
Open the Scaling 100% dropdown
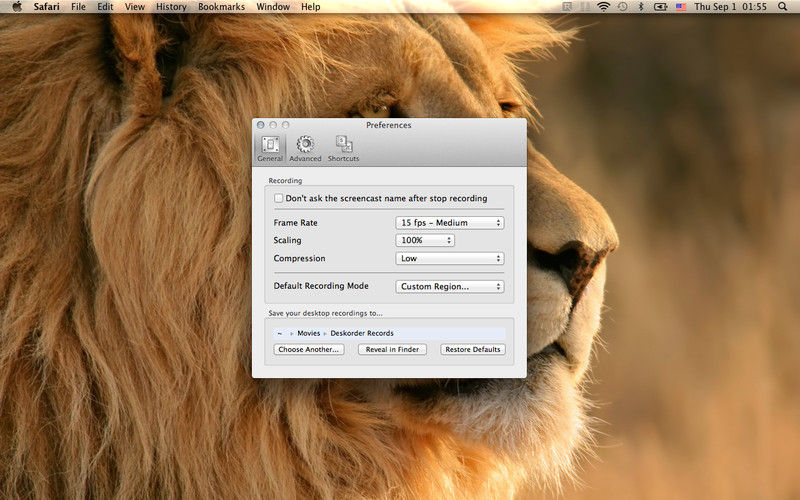(425, 240)
